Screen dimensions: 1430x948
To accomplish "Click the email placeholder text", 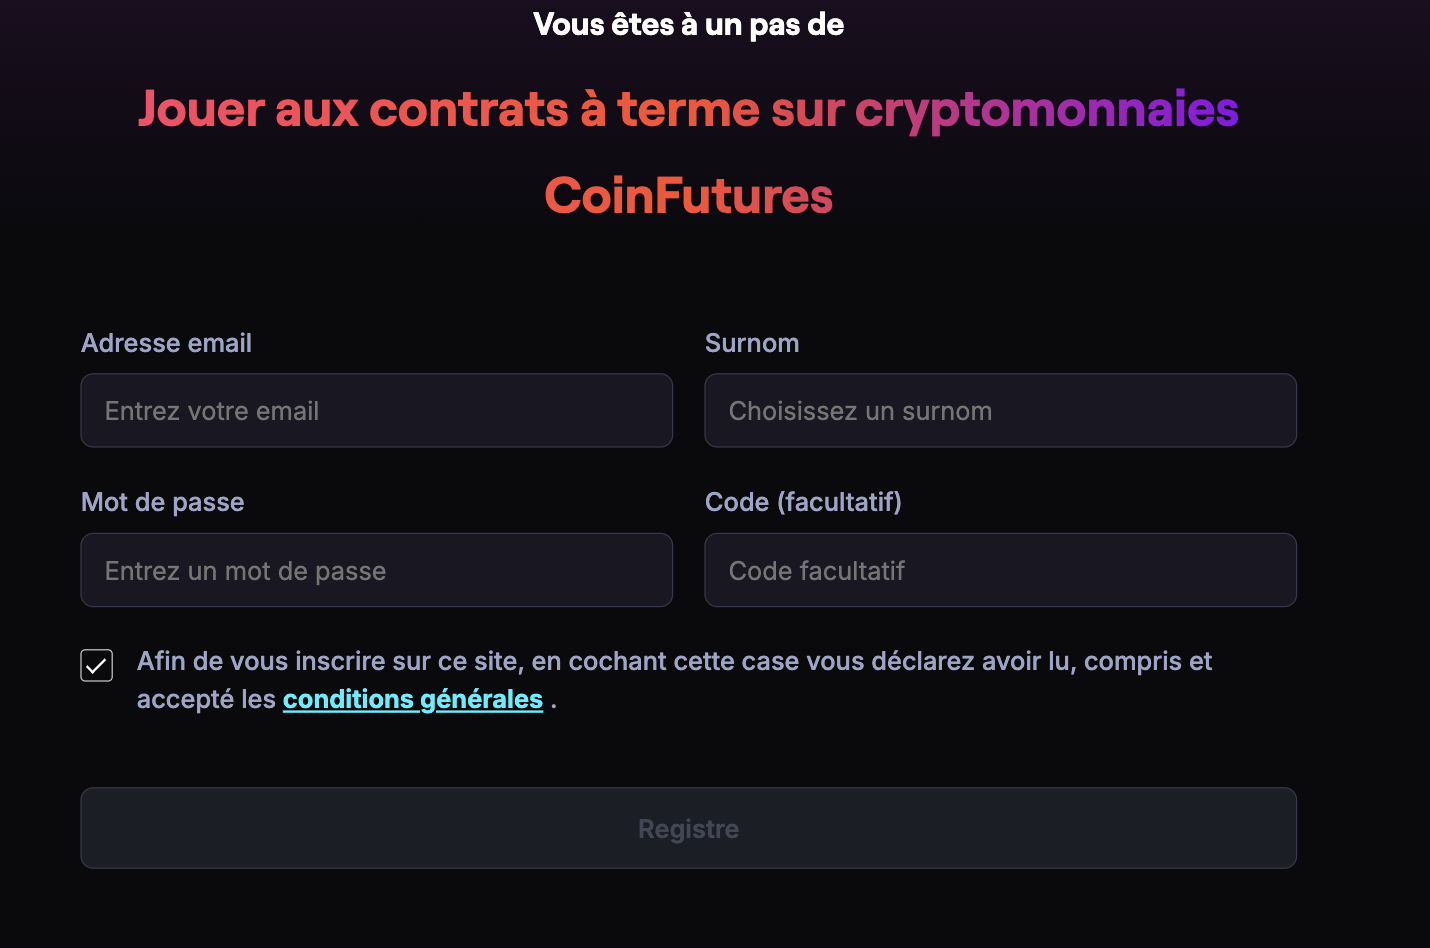I will coord(211,410).
